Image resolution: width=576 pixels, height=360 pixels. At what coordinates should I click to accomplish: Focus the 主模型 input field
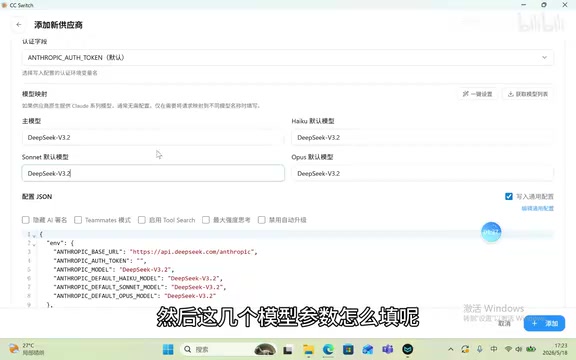point(153,138)
